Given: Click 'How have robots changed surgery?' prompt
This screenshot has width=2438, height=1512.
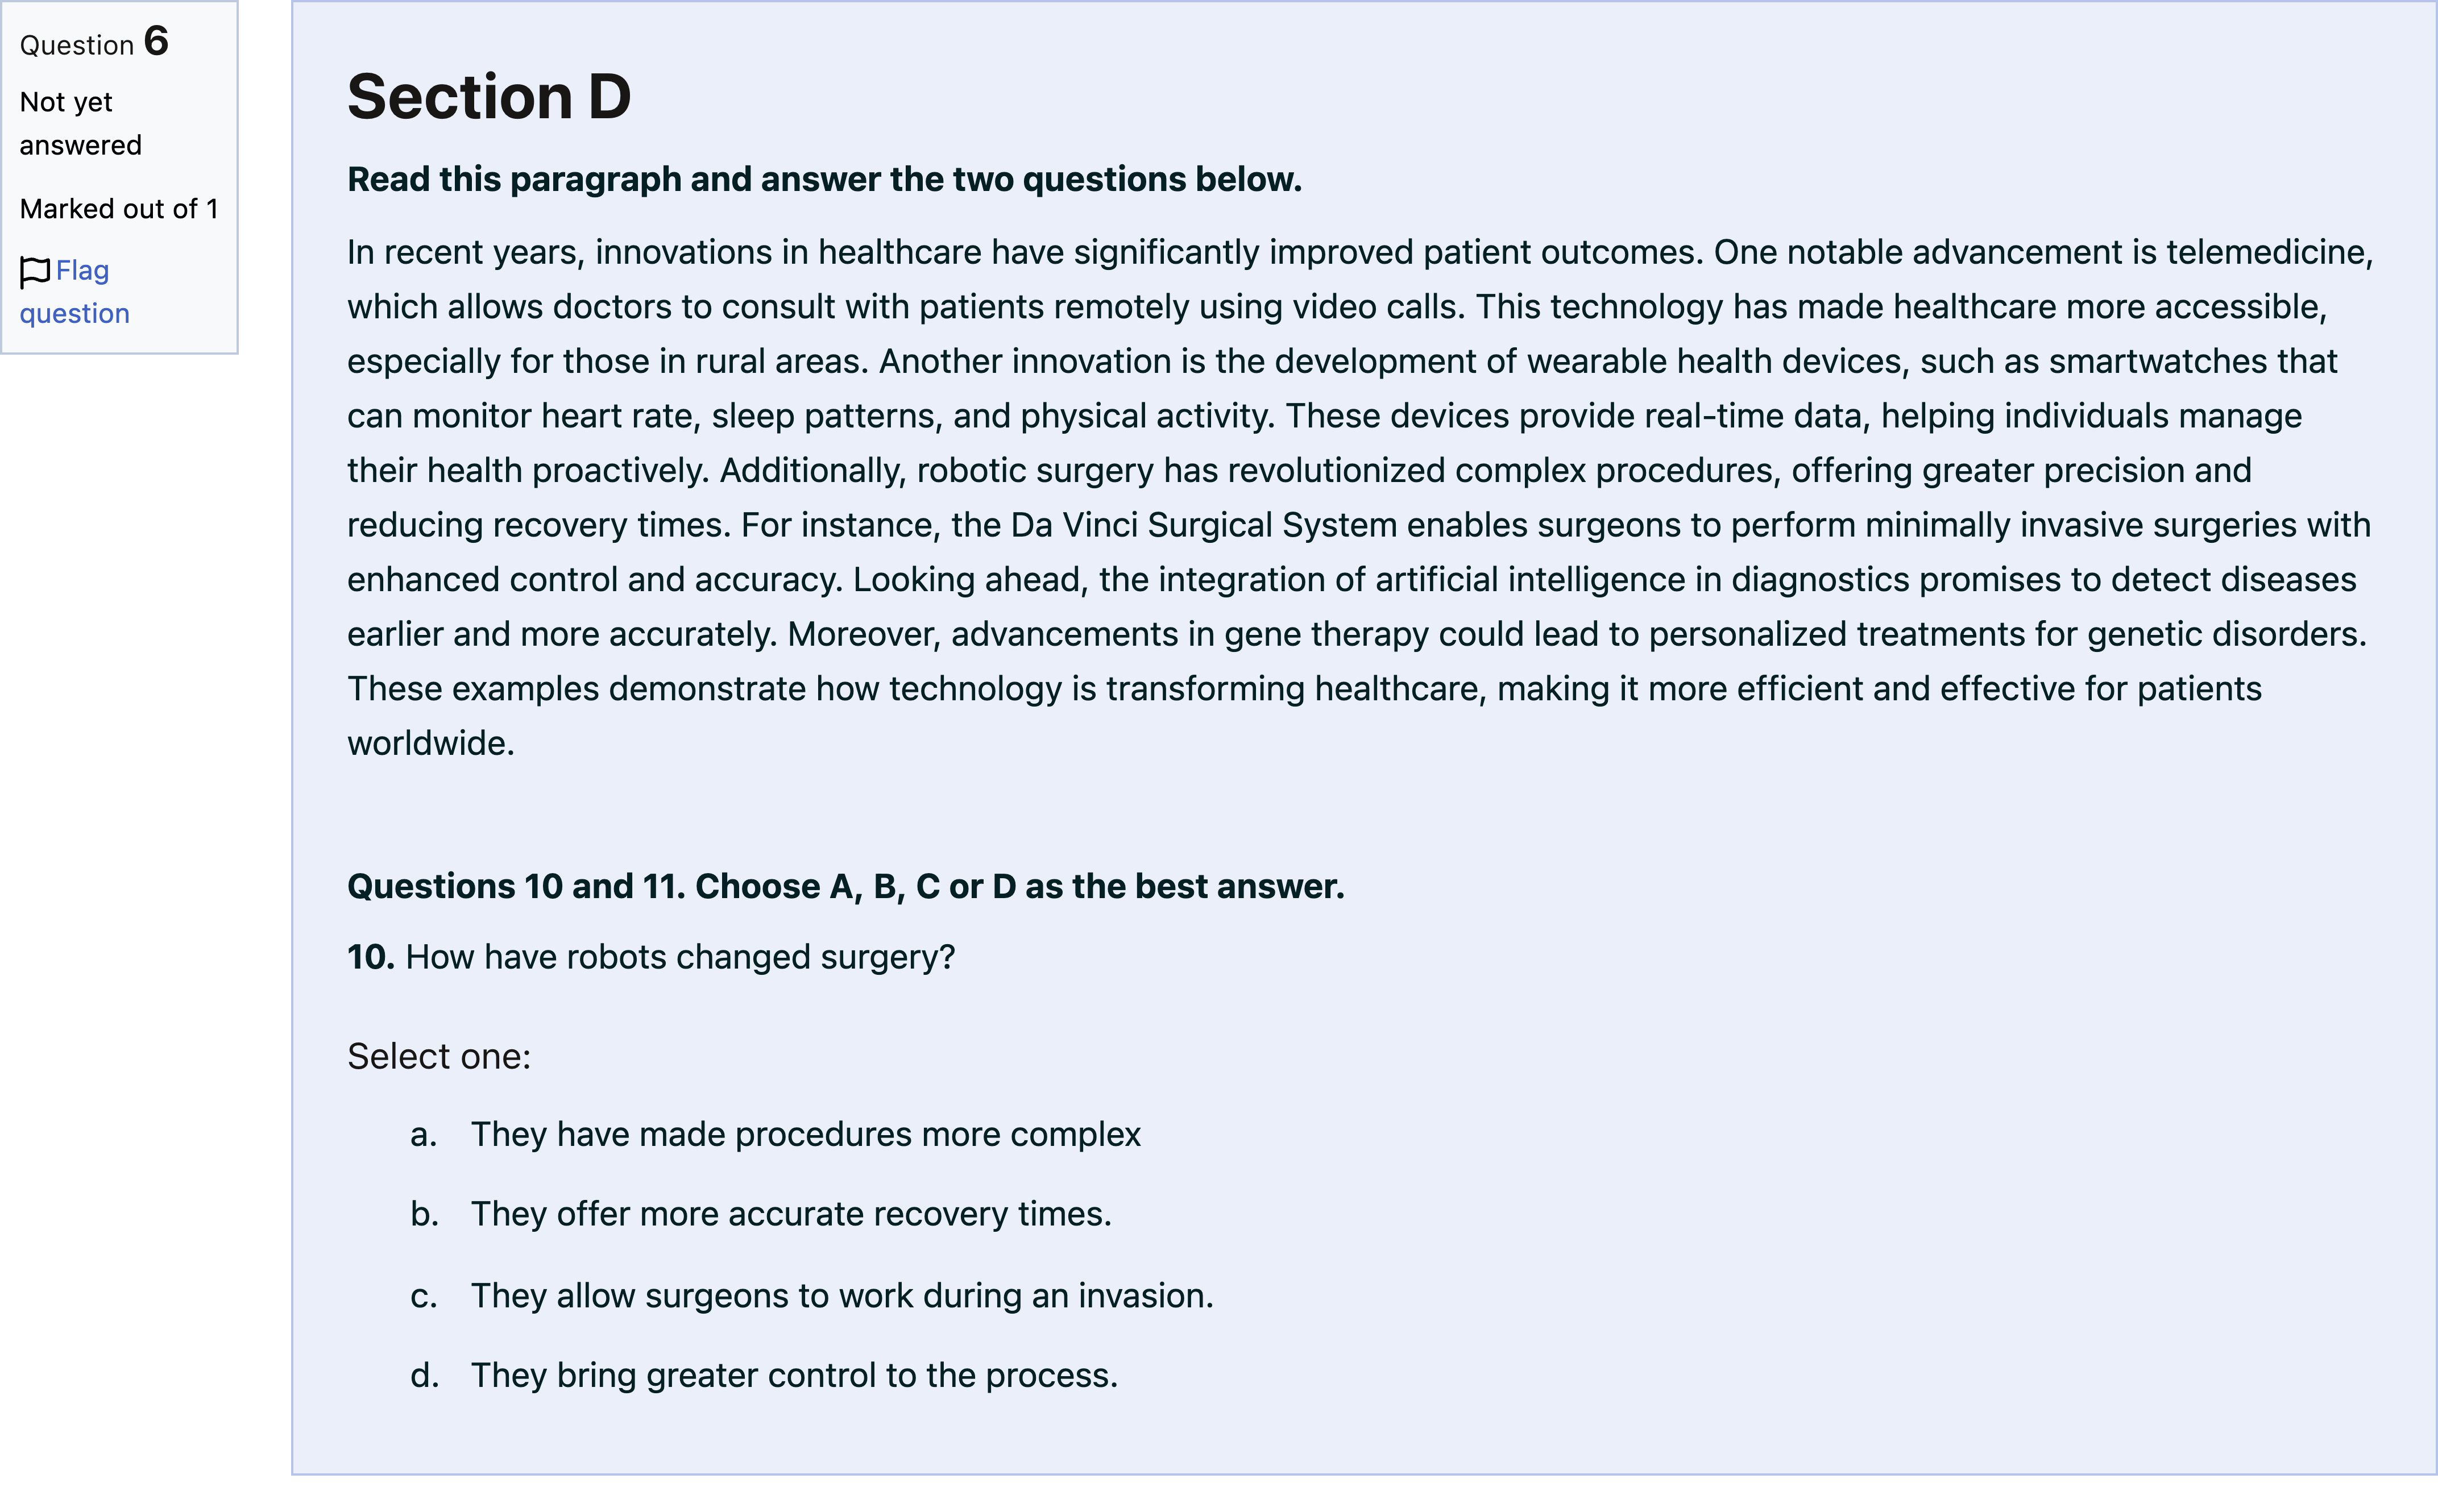Looking at the screenshot, I should [680, 958].
